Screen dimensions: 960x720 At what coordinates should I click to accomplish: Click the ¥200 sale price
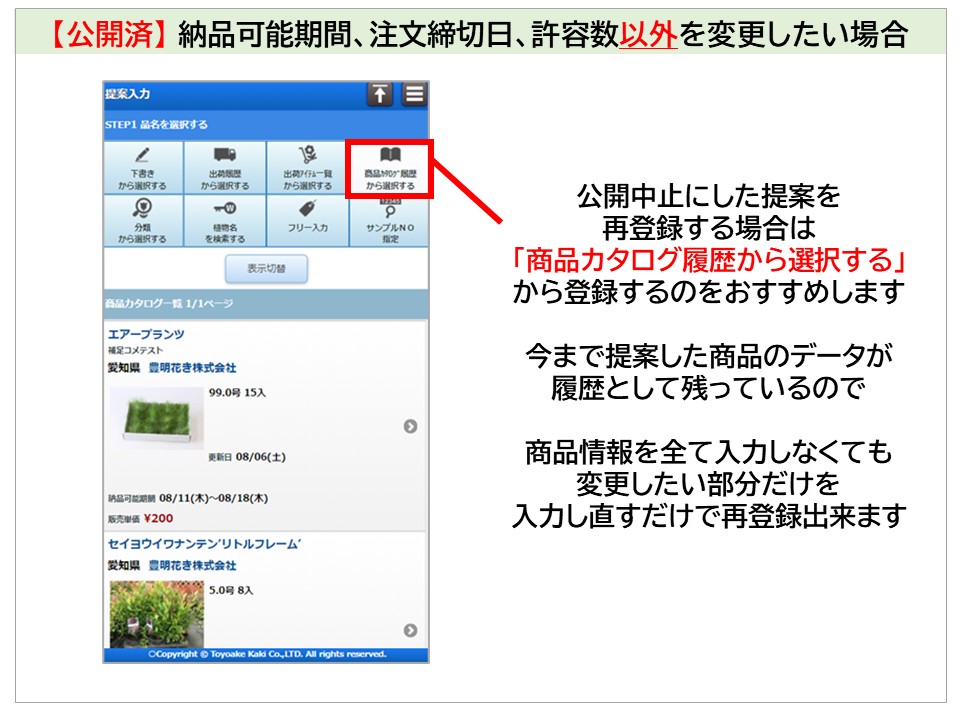(x=158, y=519)
